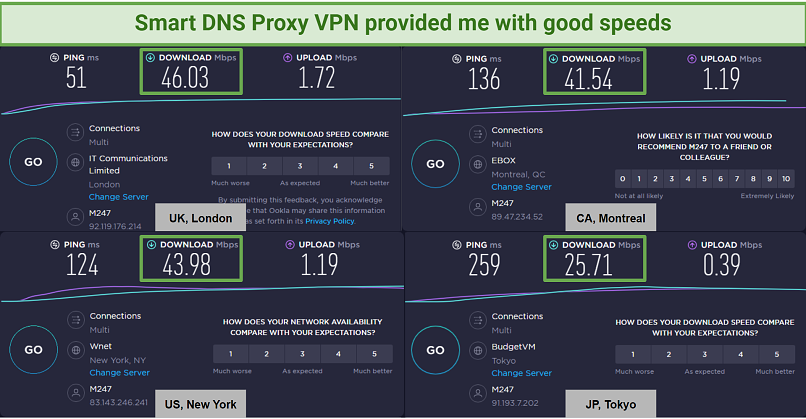Start the test with GO in the London panel
806x419 pixels.
pyautogui.click(x=33, y=162)
